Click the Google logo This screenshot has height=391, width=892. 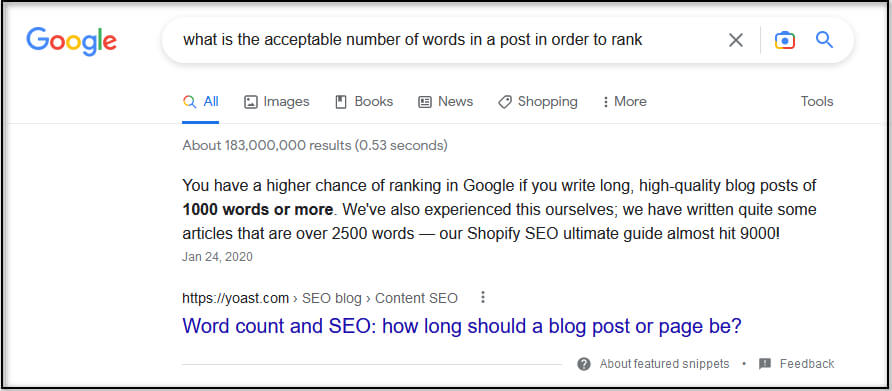point(71,40)
